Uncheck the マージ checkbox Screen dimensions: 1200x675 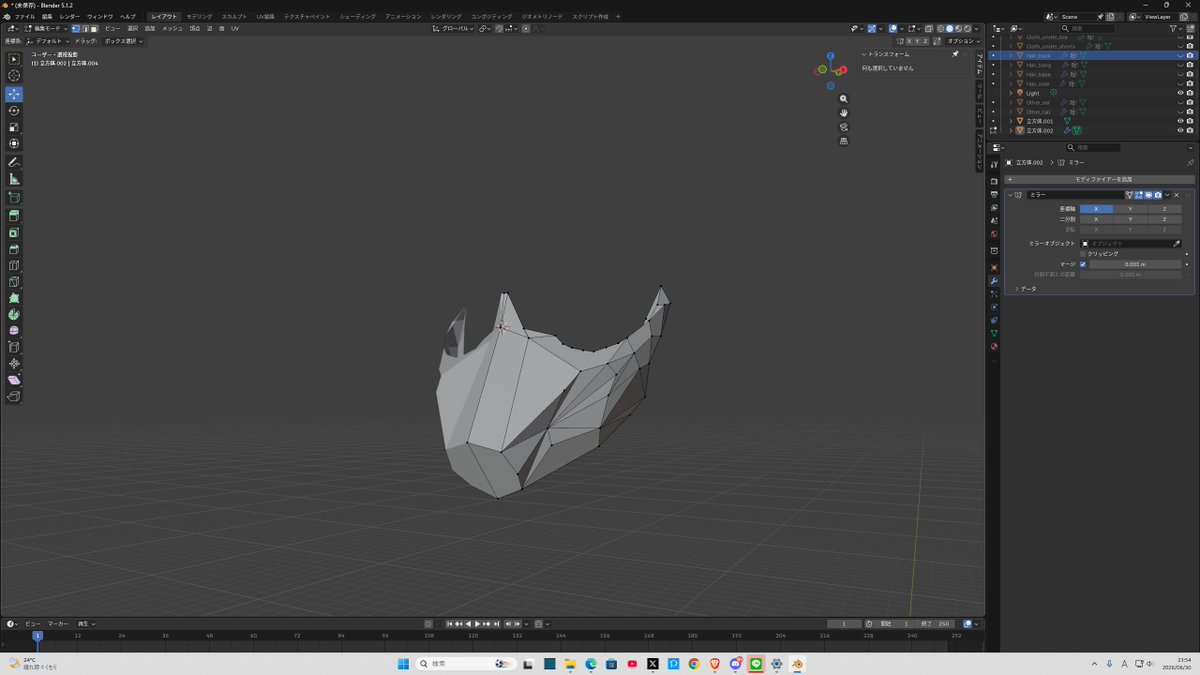pos(1082,264)
